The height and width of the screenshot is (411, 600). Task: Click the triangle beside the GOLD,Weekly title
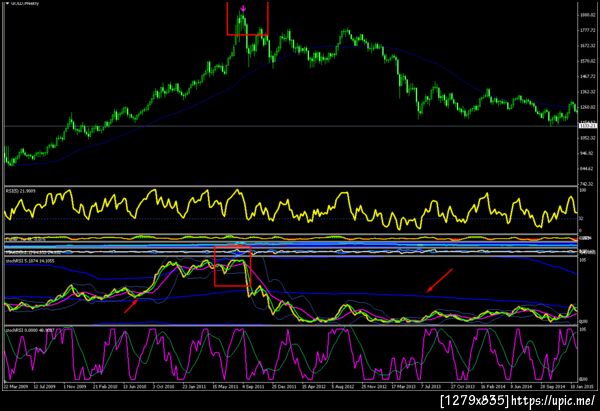[x=7, y=3]
